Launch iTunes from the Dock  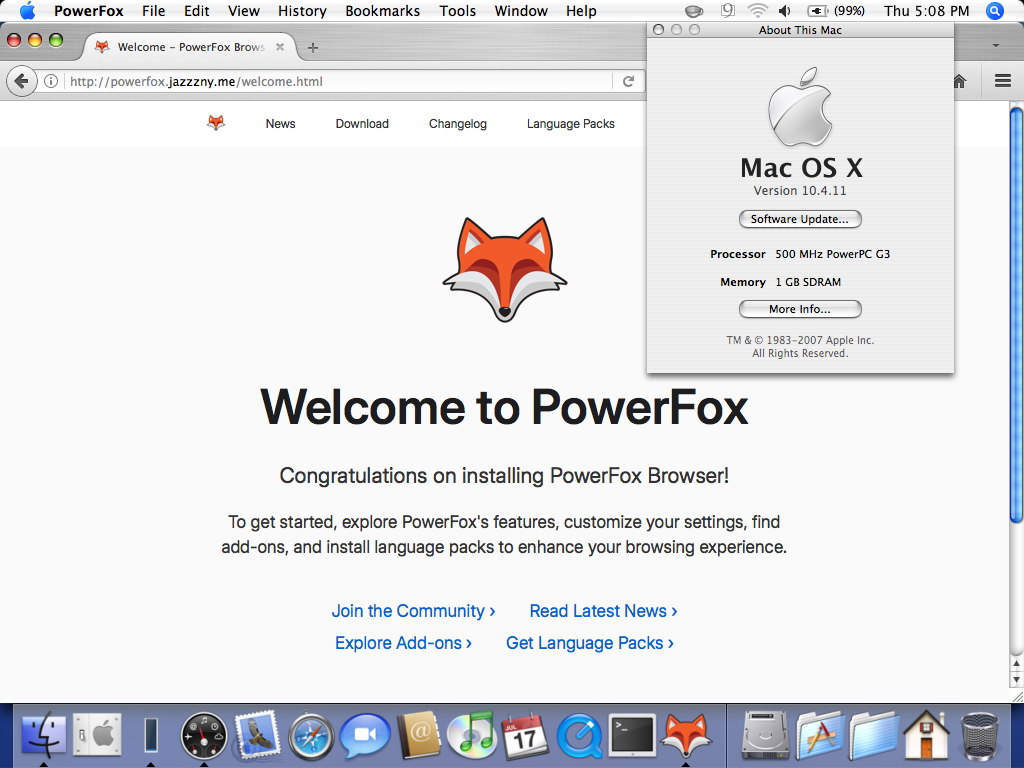(x=472, y=735)
